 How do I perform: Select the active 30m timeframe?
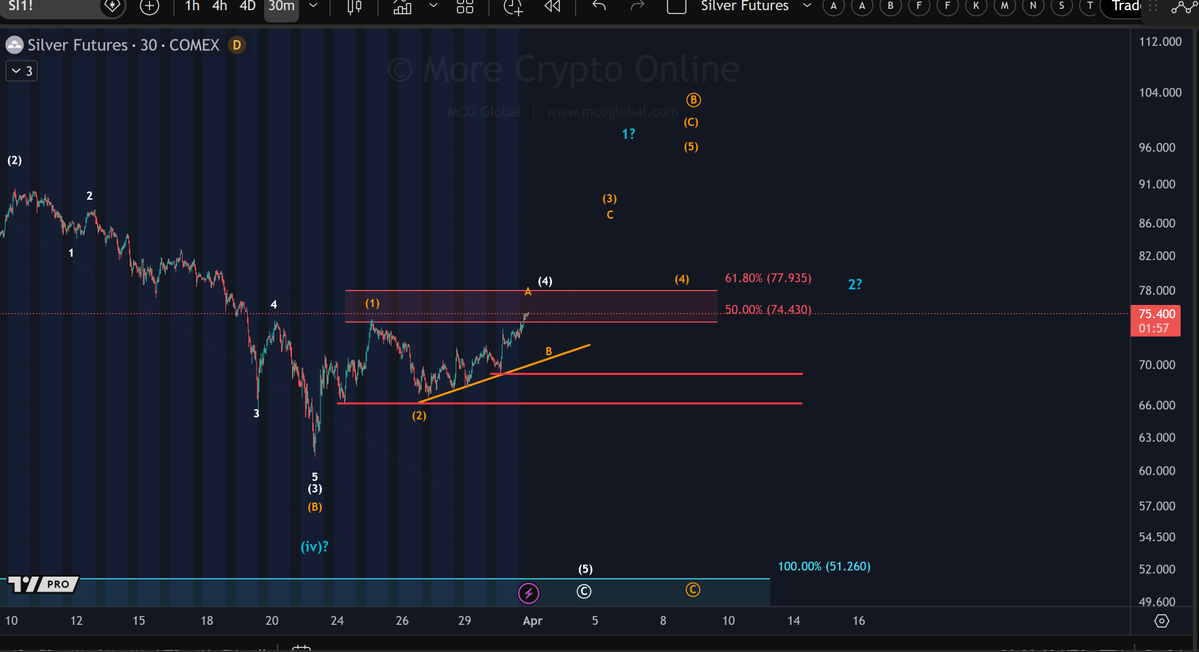click(x=281, y=6)
